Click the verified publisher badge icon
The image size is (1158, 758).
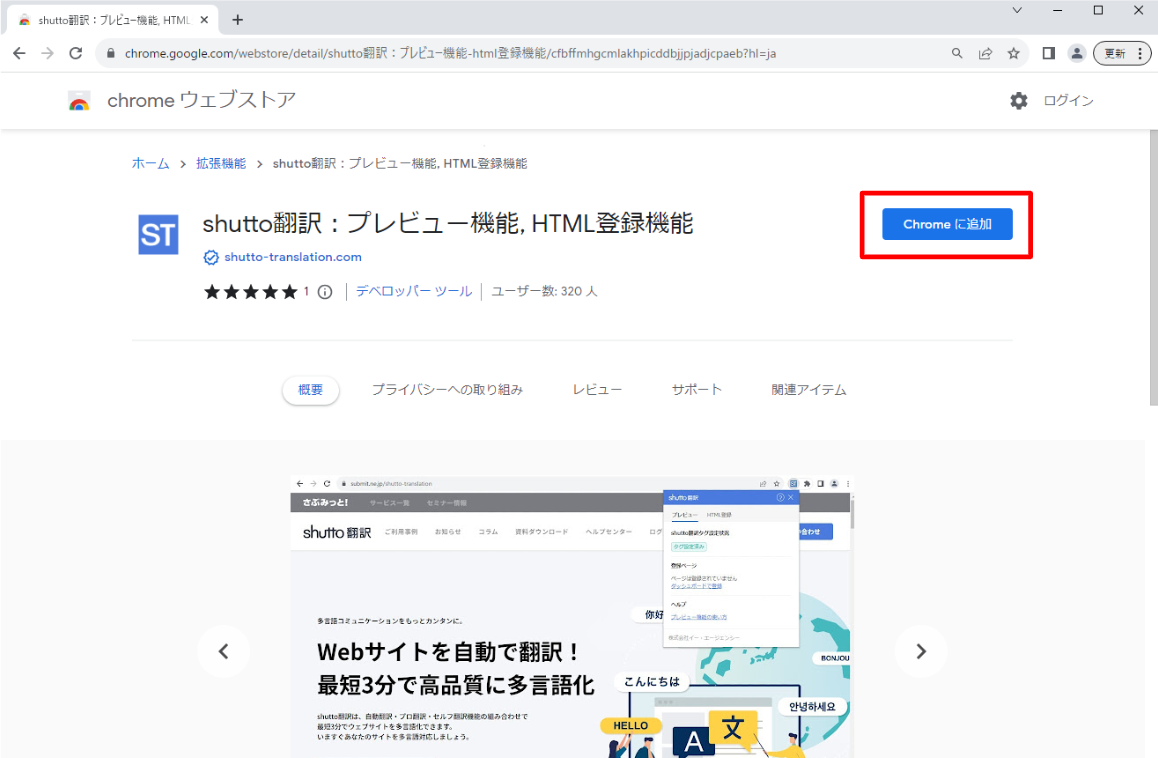click(211, 257)
